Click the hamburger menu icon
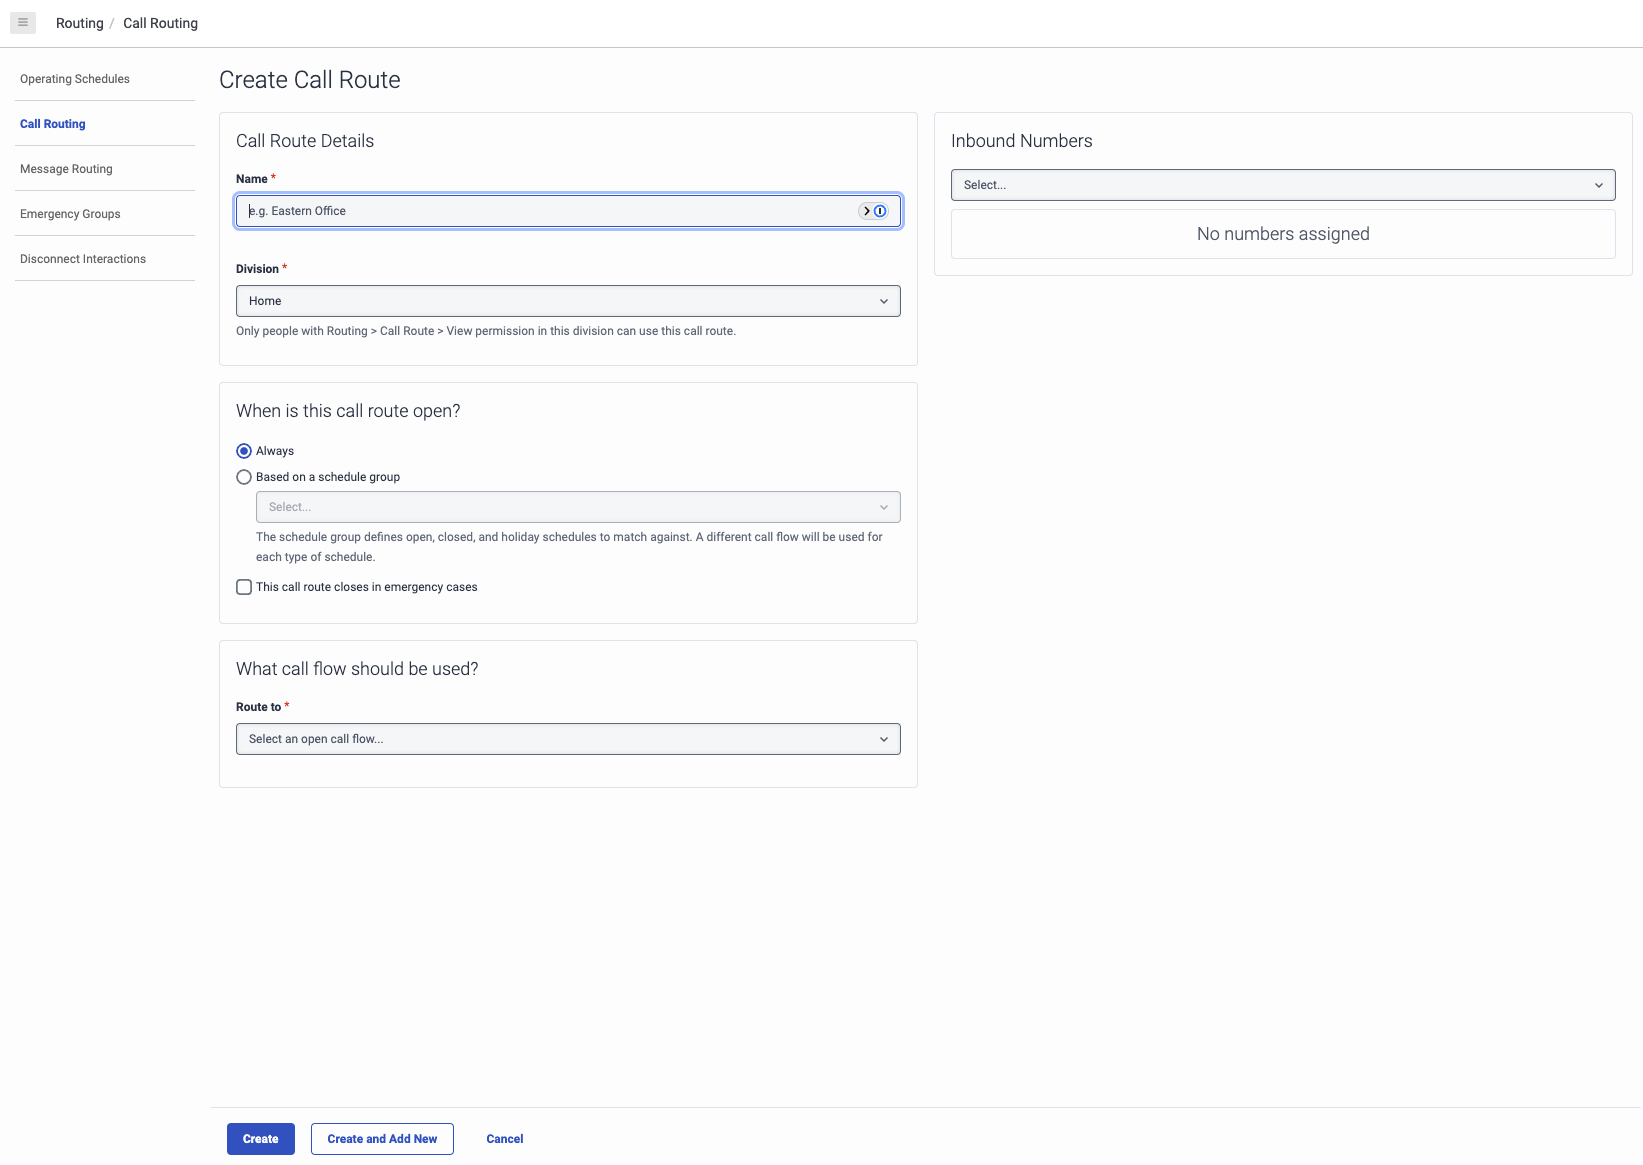The width and height of the screenshot is (1643, 1165). (x=23, y=22)
